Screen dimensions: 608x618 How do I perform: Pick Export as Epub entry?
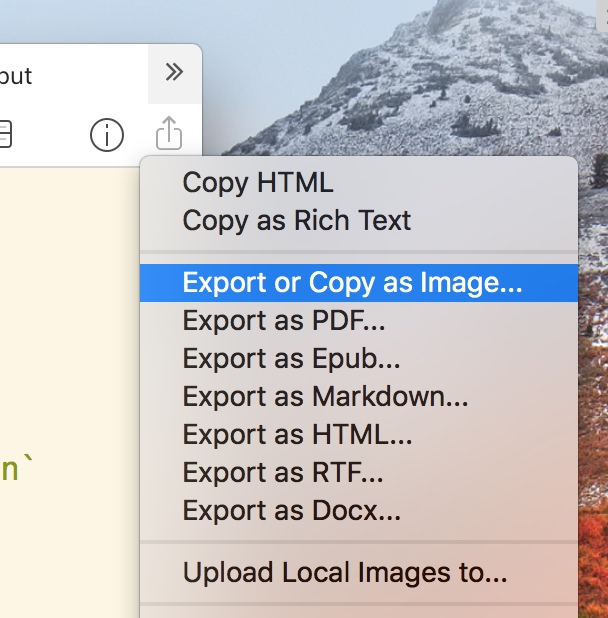coord(292,359)
